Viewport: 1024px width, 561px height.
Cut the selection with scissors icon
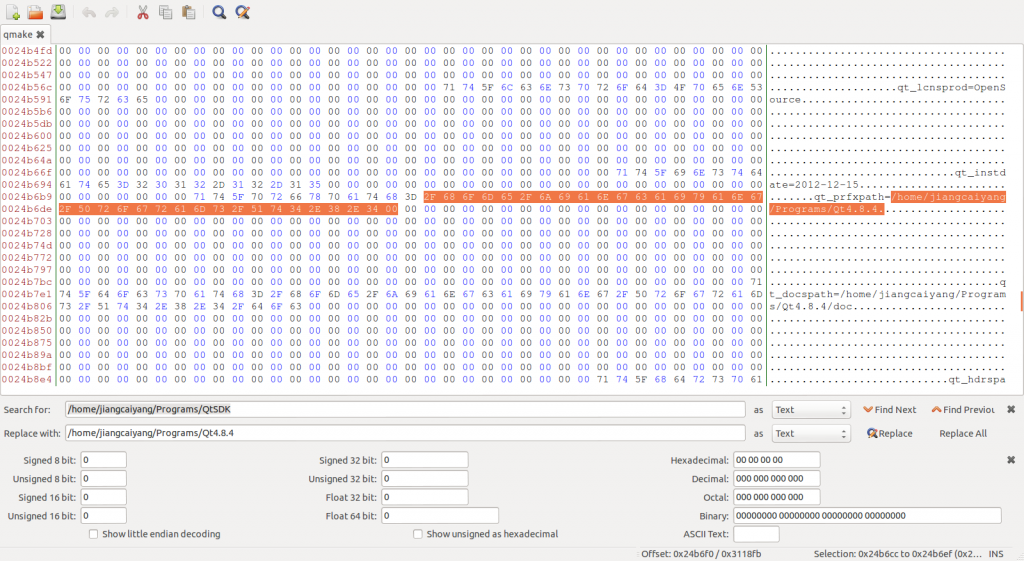click(142, 12)
